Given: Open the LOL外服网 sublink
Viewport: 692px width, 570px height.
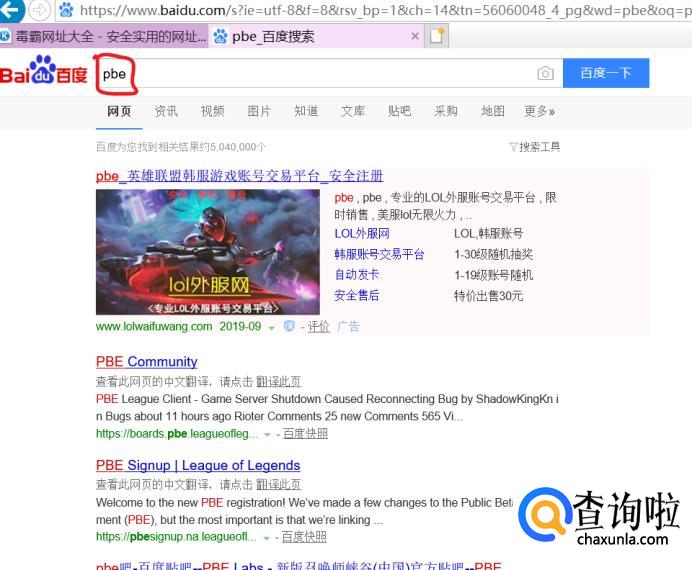Looking at the screenshot, I should pos(362,233).
